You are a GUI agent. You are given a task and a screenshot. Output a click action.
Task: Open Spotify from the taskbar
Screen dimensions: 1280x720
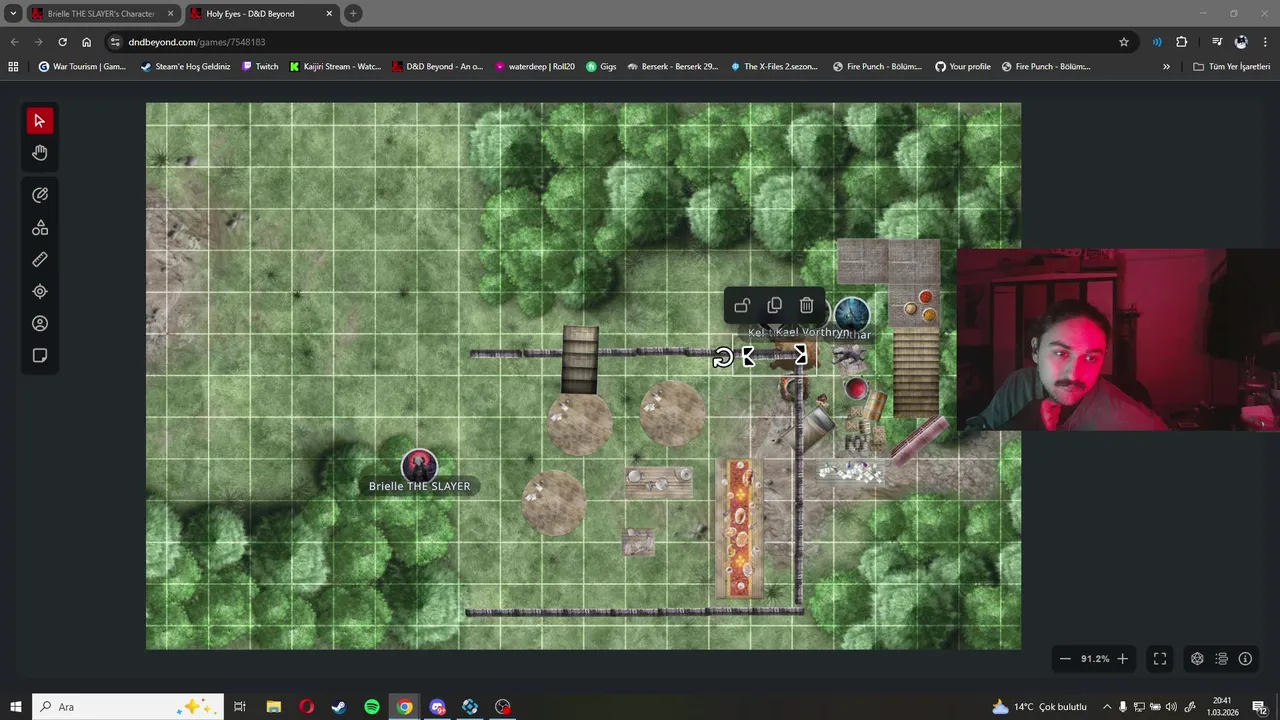(371, 707)
